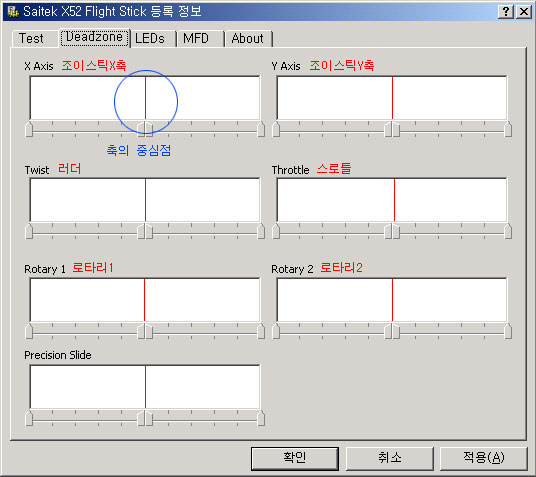Click Y Axis center-left deadzone handle
Viewport: 536px width, 477px height.
pos(388,129)
